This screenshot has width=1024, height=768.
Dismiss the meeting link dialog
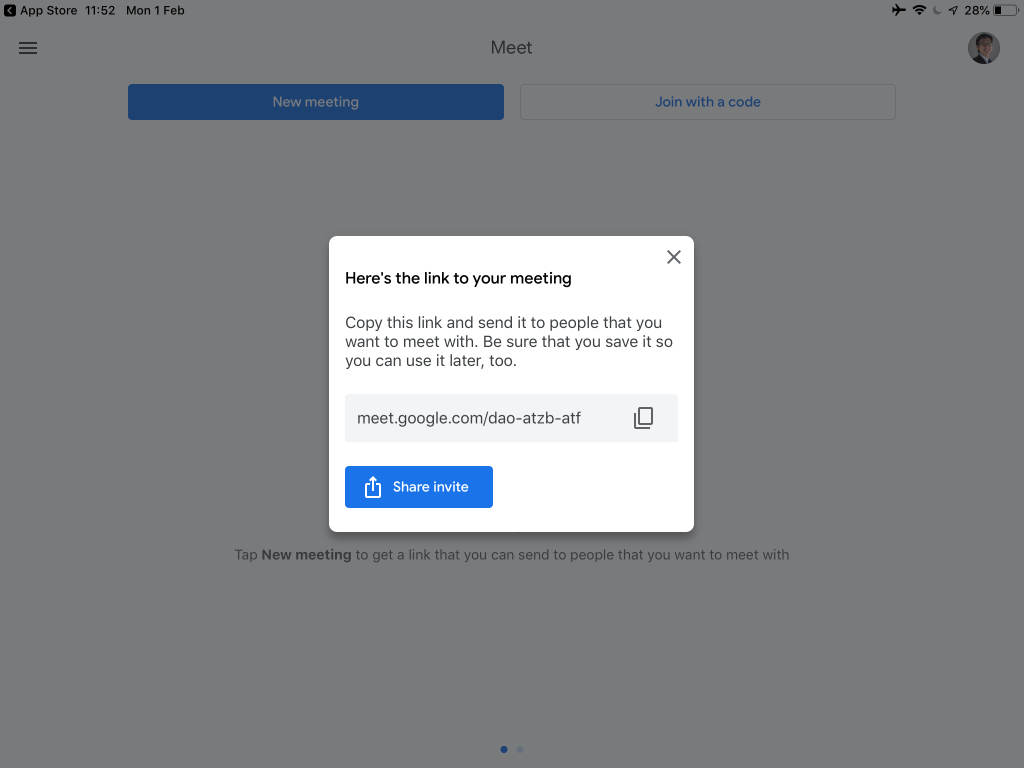point(673,257)
